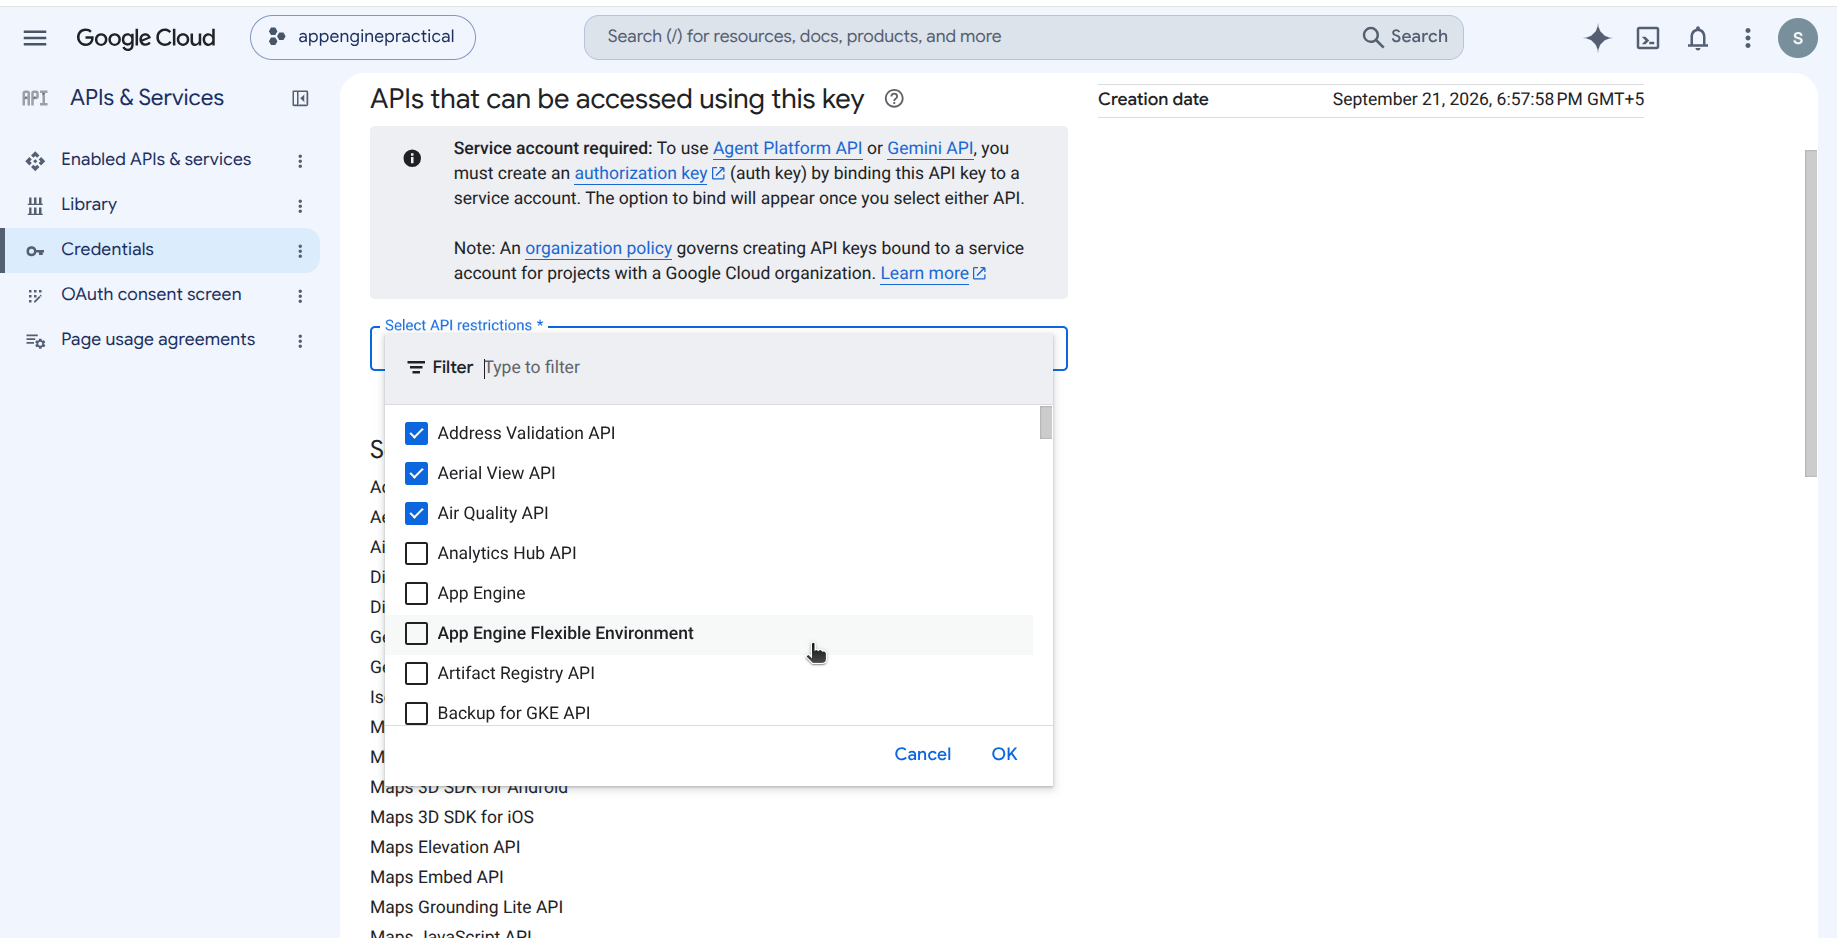The height and width of the screenshot is (938, 1837).
Task: Click the Type to filter field
Action: coord(760,368)
